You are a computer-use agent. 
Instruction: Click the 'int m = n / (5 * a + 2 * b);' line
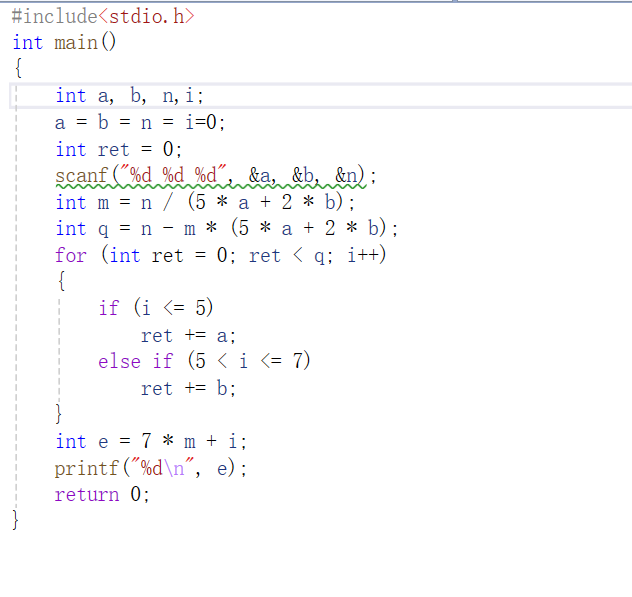205,202
